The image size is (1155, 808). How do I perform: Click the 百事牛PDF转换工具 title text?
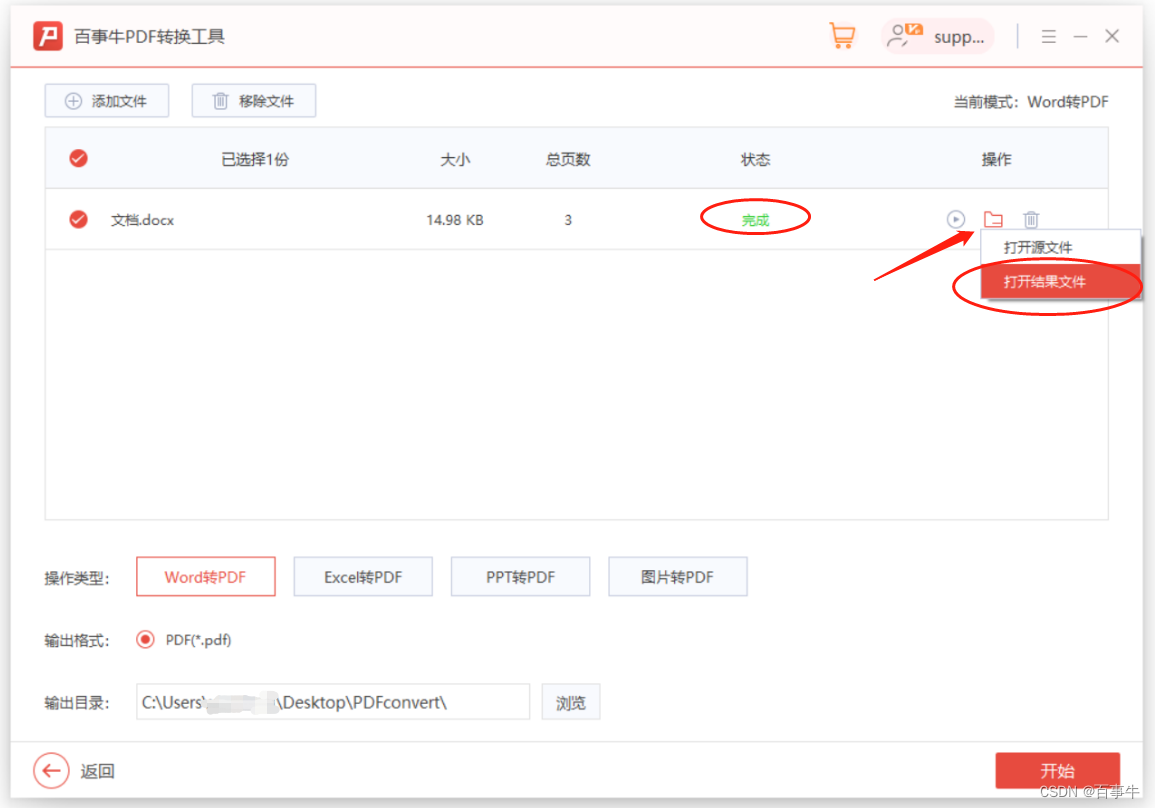click(x=150, y=36)
